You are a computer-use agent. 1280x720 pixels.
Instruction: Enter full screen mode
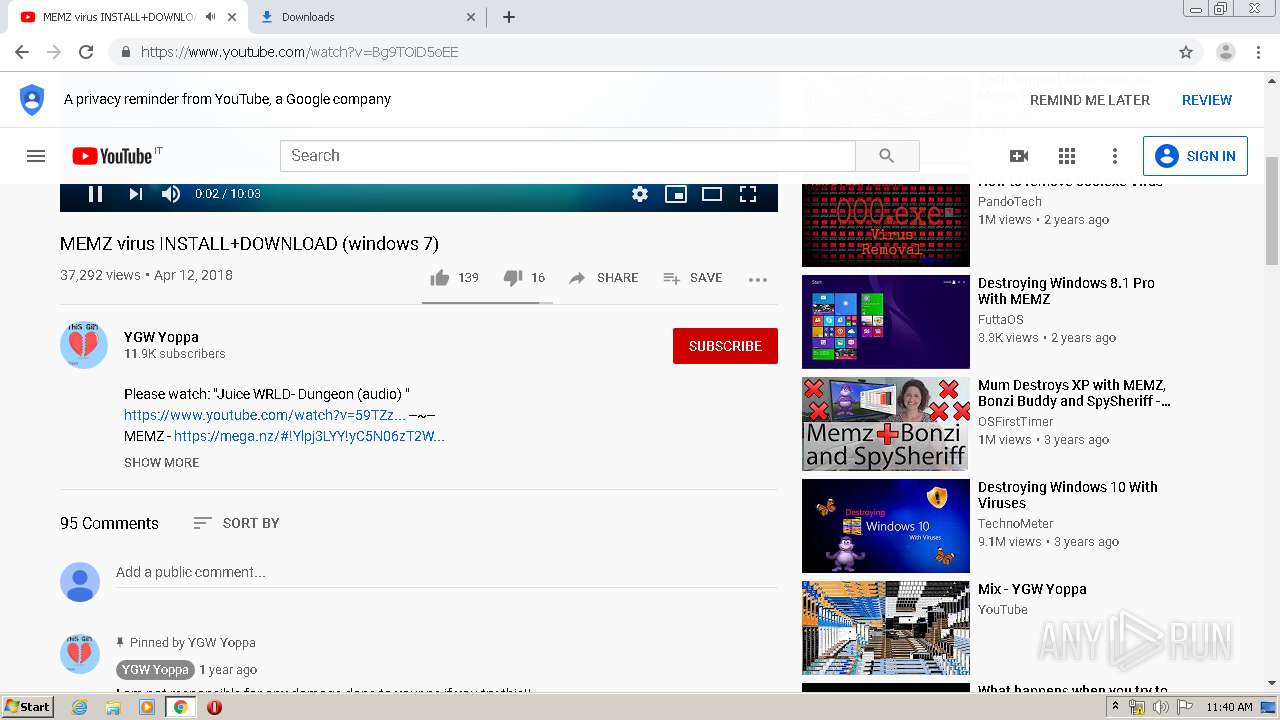748,194
